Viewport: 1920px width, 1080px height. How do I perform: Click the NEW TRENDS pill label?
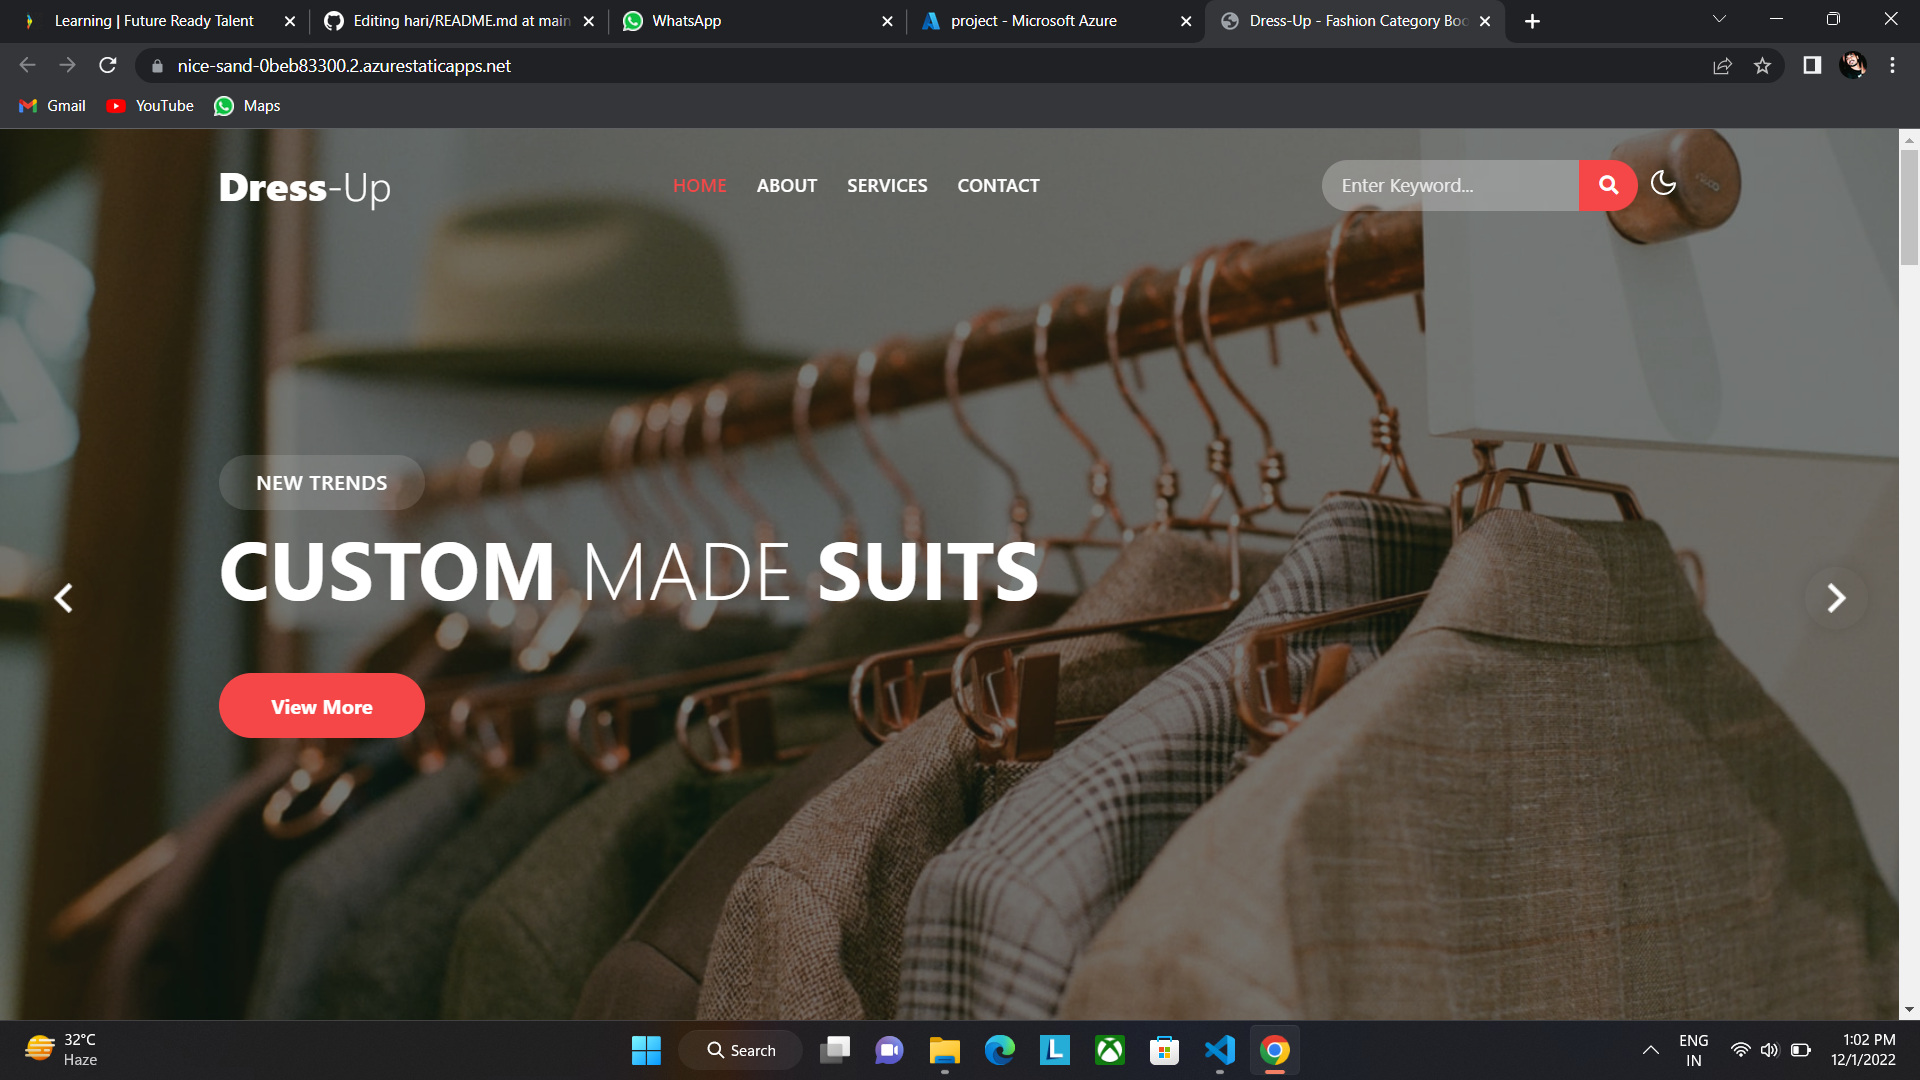pos(321,483)
